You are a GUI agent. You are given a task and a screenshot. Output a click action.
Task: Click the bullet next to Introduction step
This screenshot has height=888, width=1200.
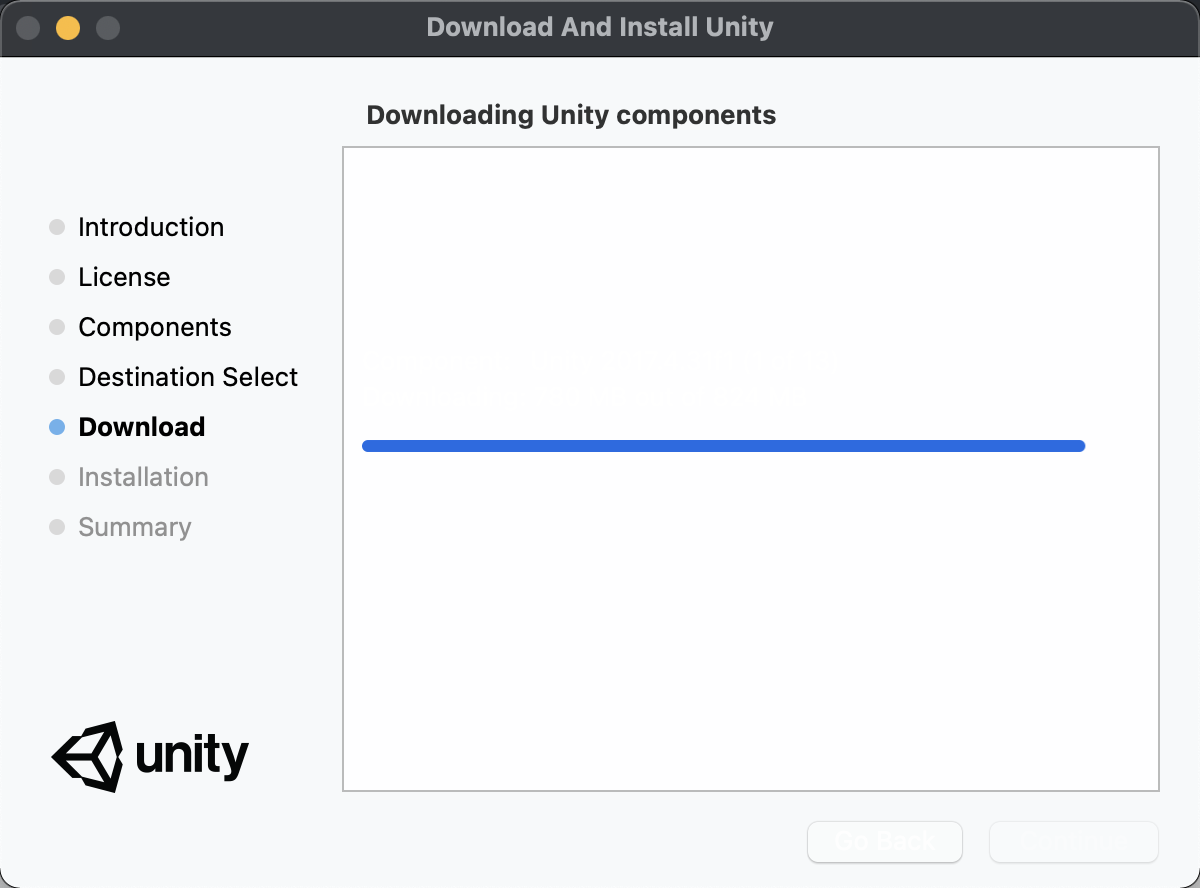56,227
